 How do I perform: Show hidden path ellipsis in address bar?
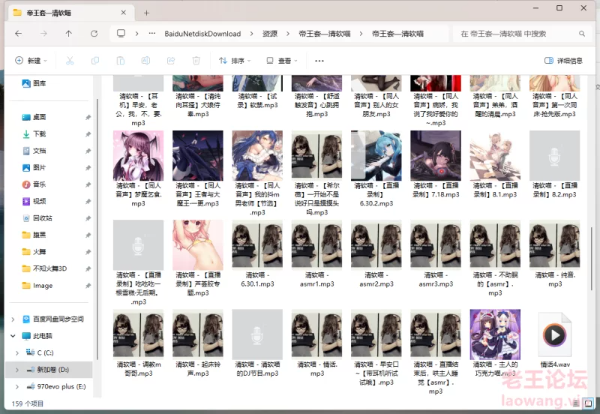[152, 33]
